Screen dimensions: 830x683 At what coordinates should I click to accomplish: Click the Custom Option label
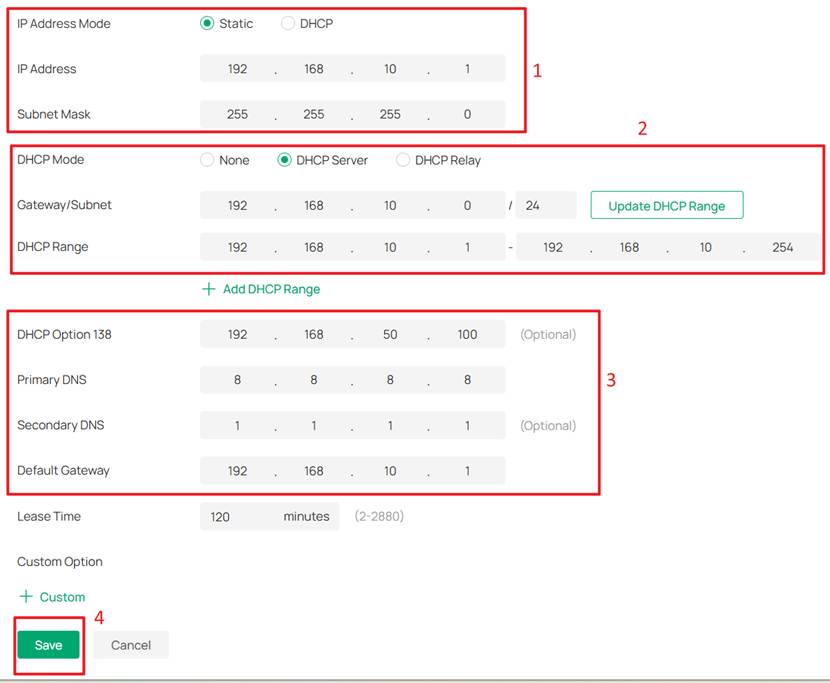click(60, 562)
